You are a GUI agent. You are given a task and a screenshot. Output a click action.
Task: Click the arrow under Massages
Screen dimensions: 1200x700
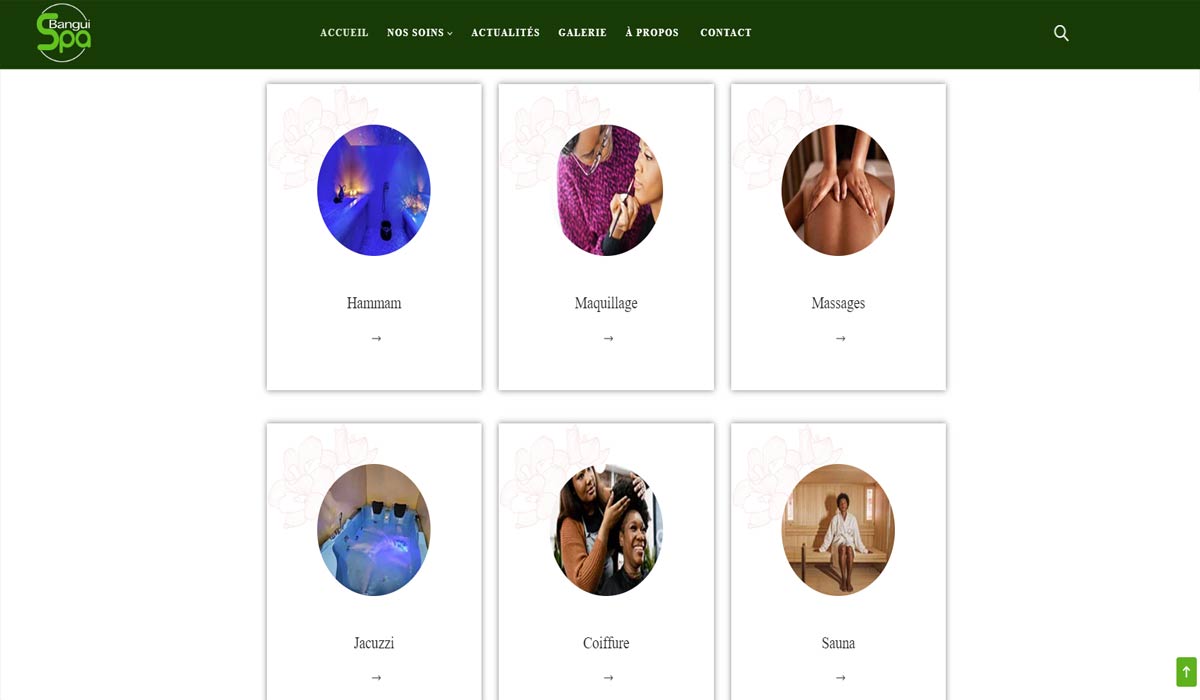(x=840, y=339)
